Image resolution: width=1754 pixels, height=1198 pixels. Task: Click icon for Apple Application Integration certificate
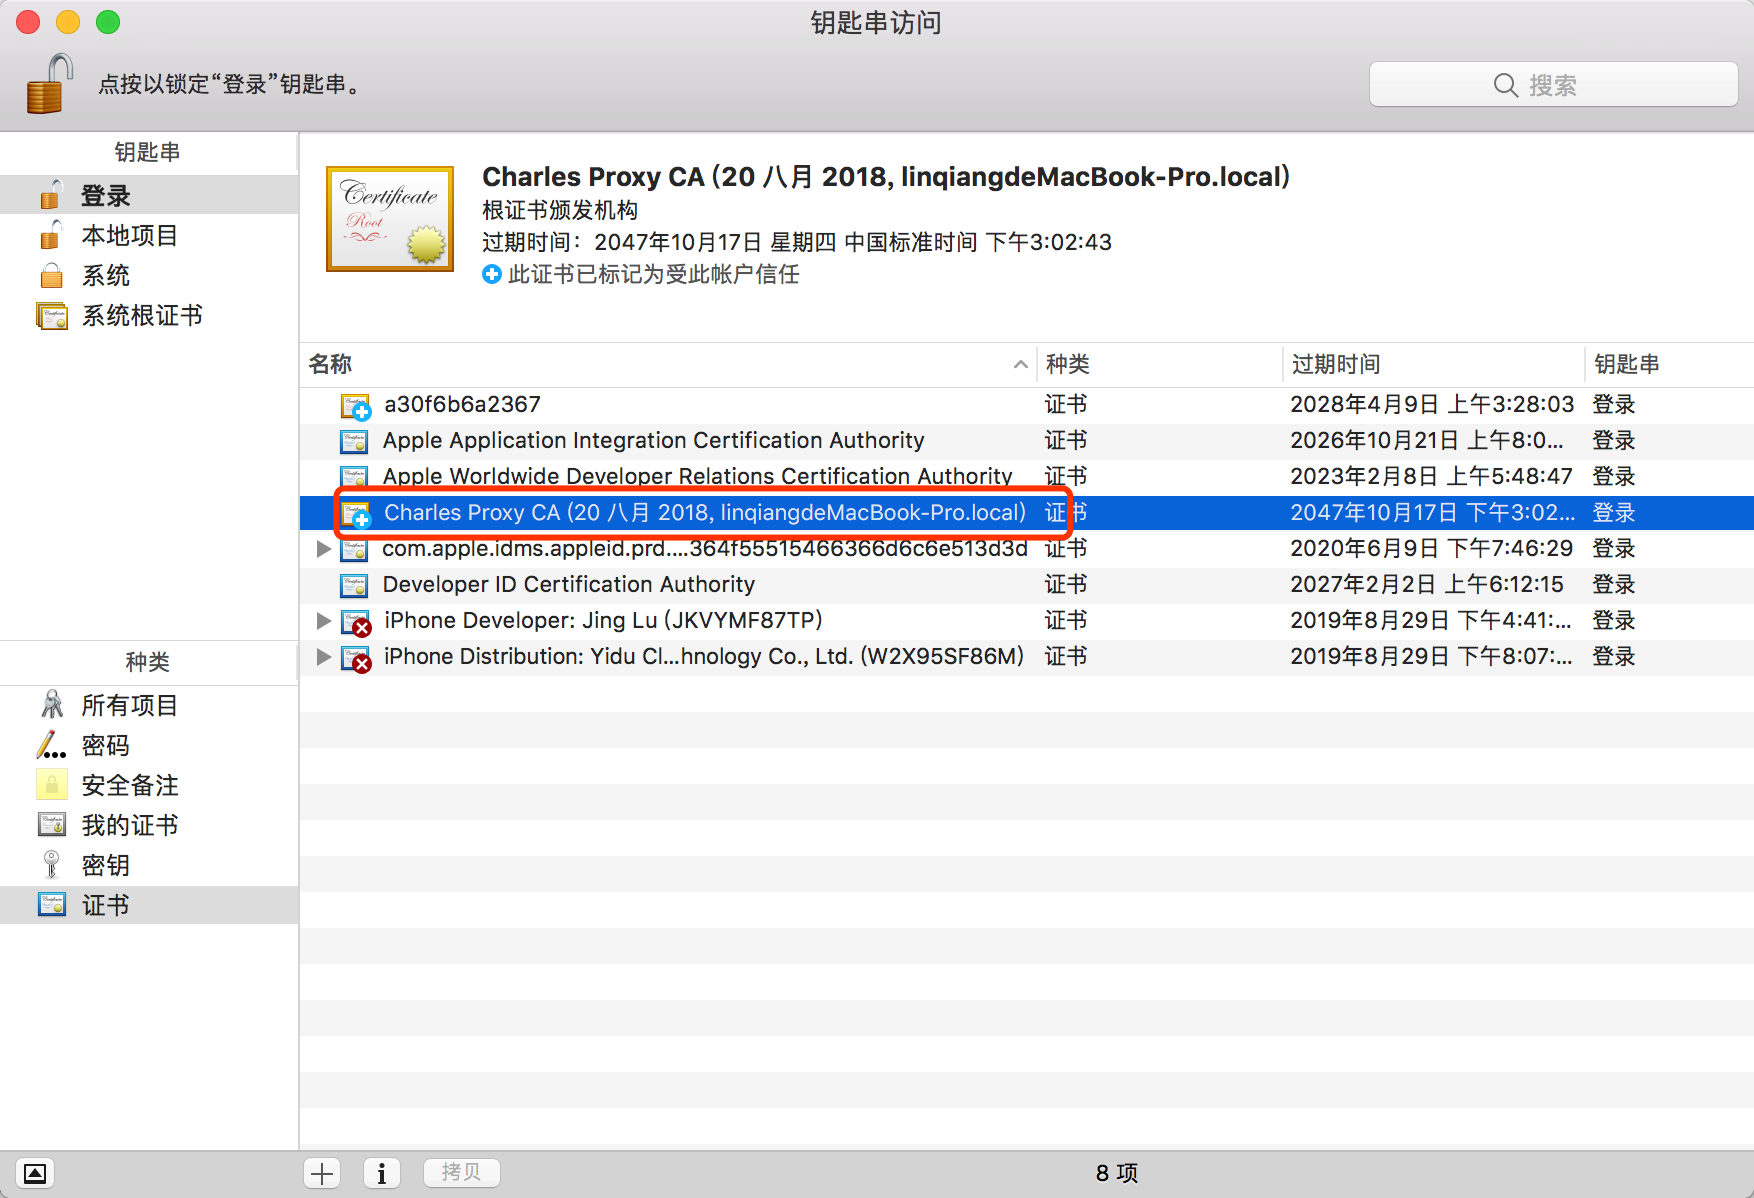coord(354,441)
